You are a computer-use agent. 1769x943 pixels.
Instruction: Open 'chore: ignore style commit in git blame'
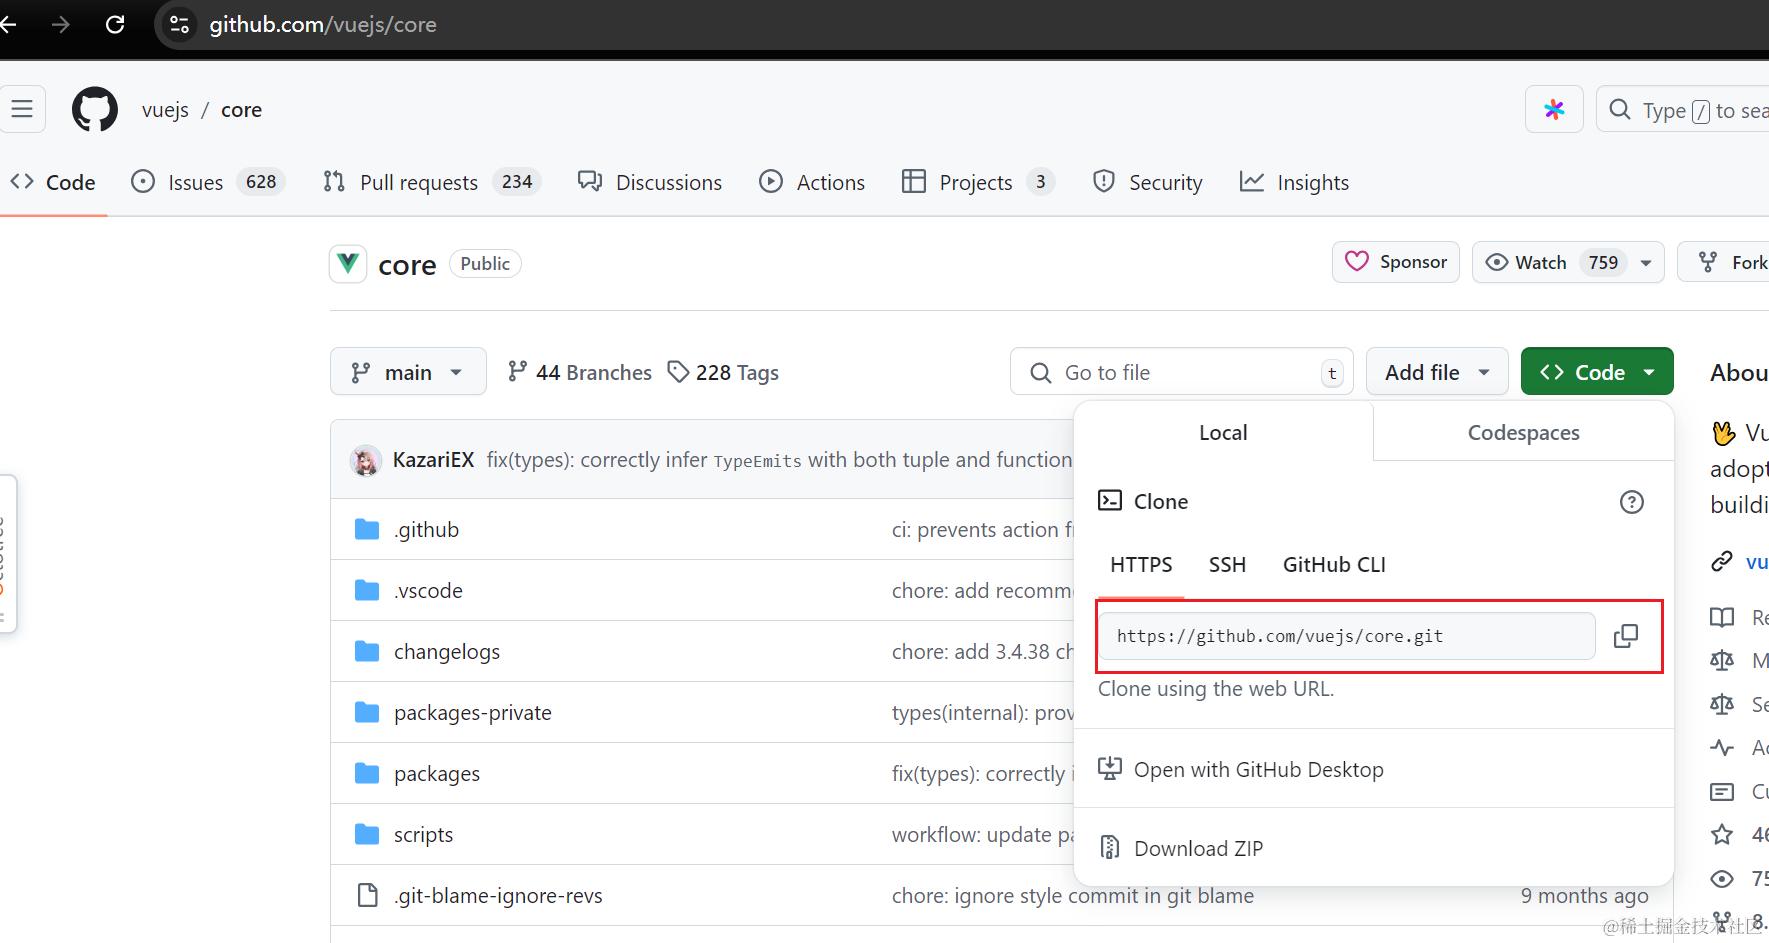pyautogui.click(x=1073, y=895)
